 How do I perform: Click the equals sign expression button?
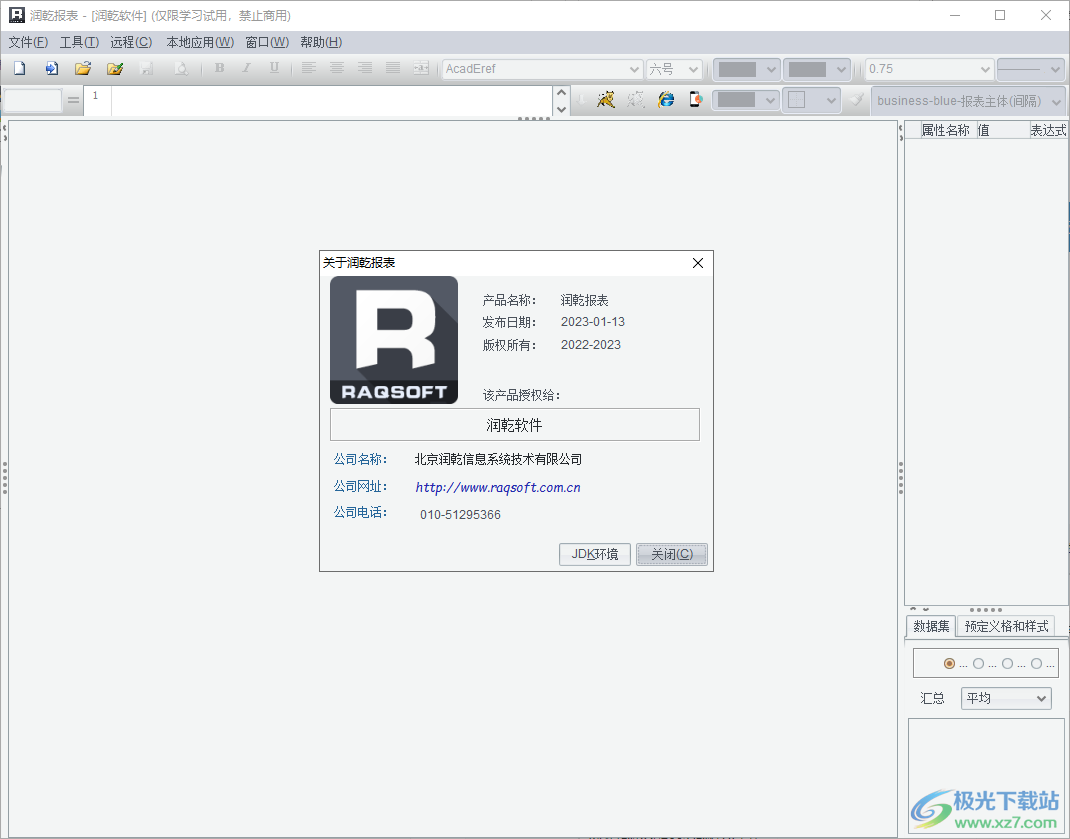coord(73,100)
